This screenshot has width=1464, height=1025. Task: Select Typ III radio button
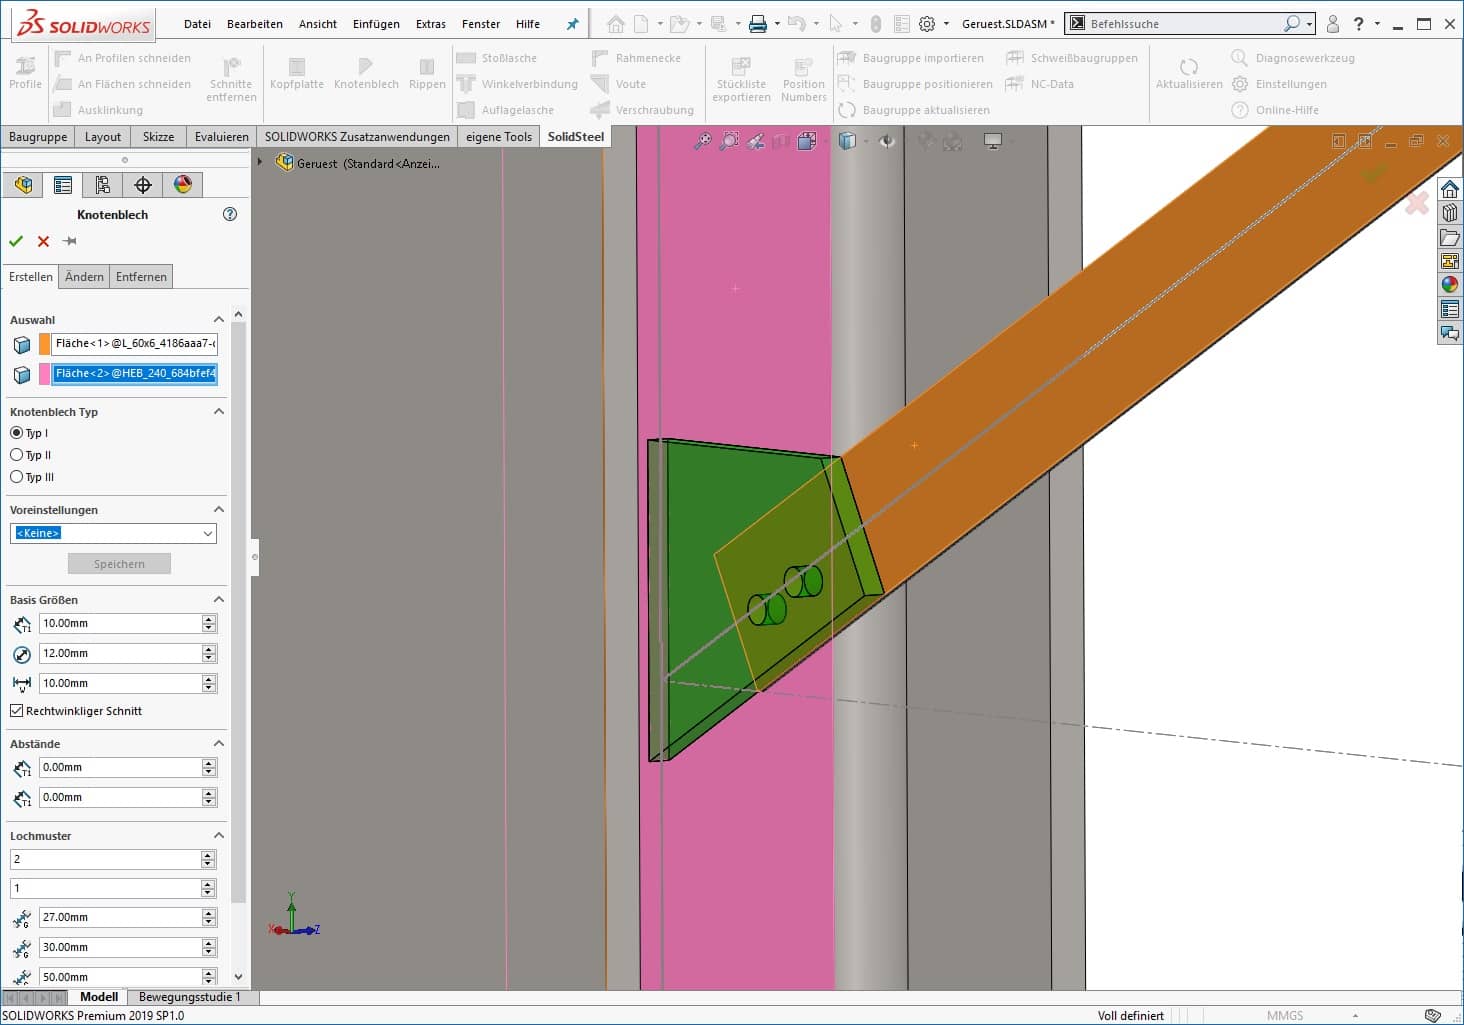click(x=16, y=477)
